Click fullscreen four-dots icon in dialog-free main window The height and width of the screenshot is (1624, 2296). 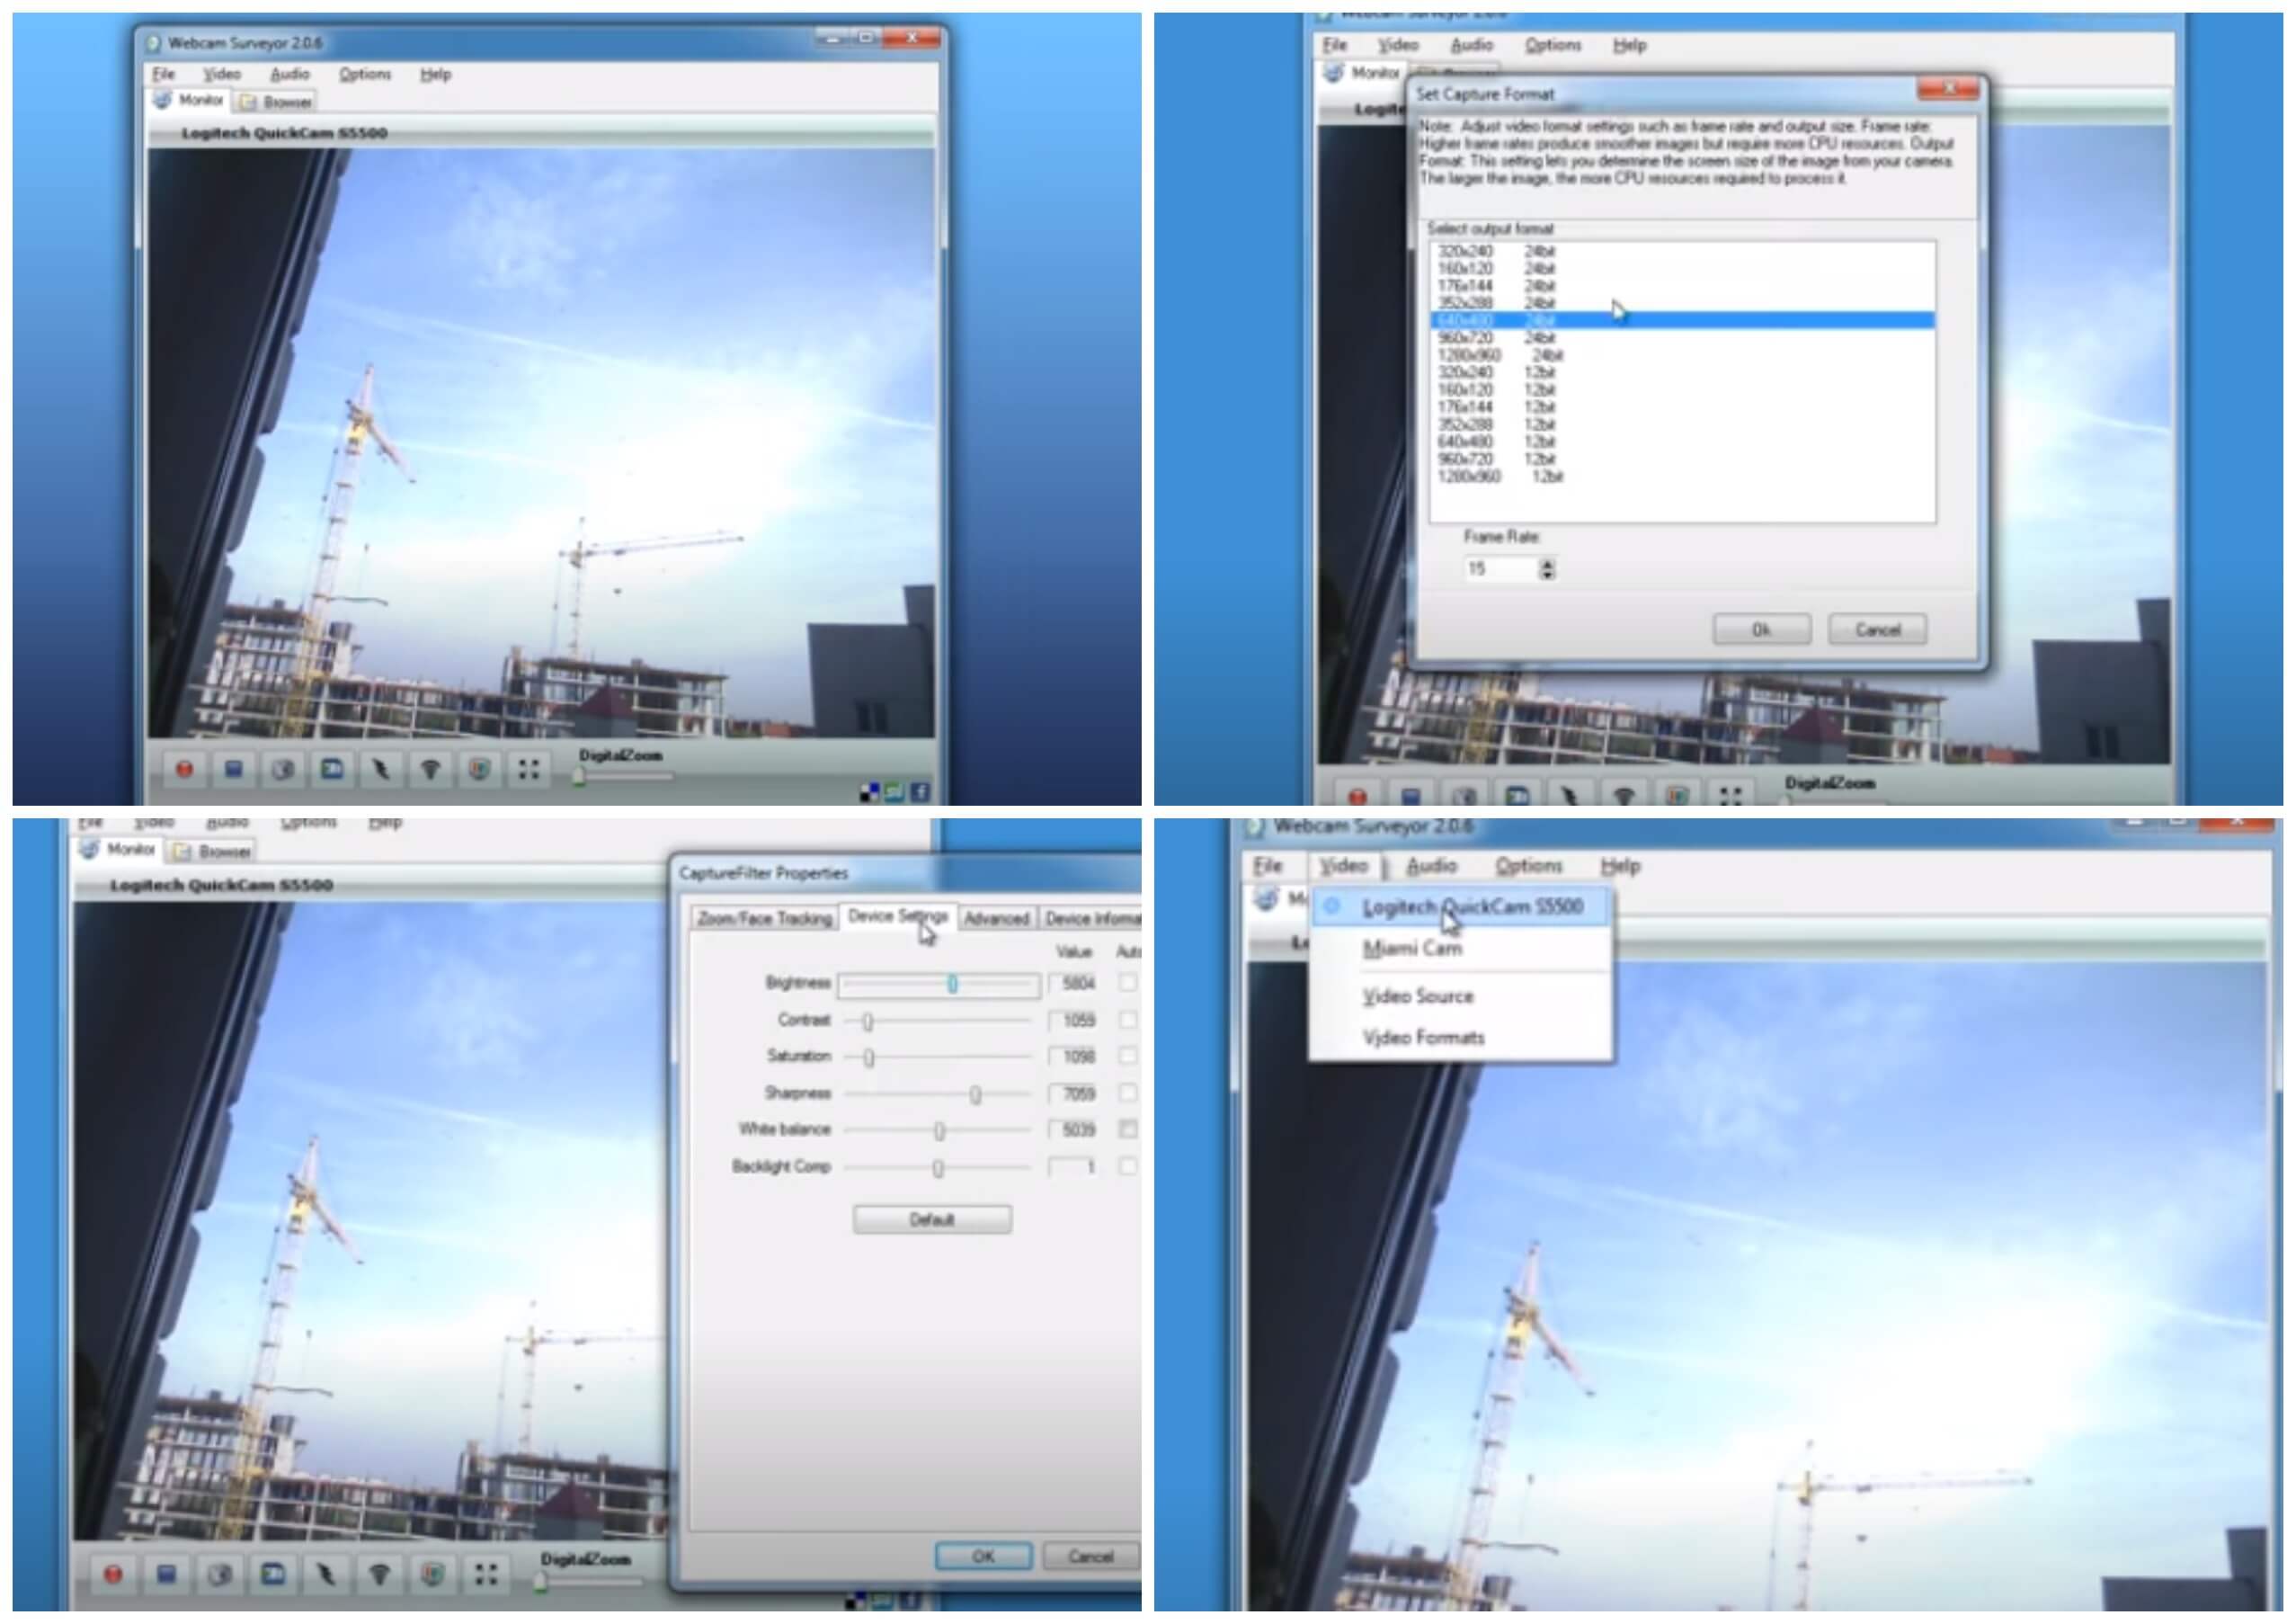point(529,769)
